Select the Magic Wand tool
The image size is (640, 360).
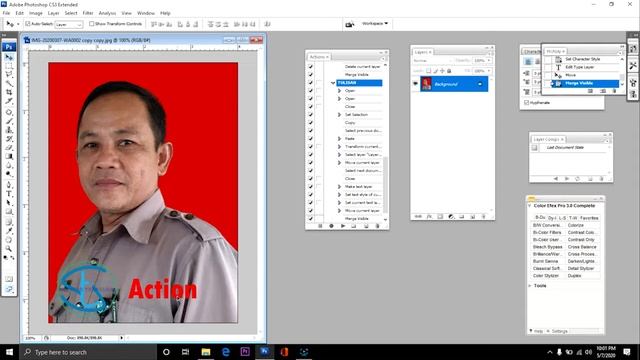point(9,84)
